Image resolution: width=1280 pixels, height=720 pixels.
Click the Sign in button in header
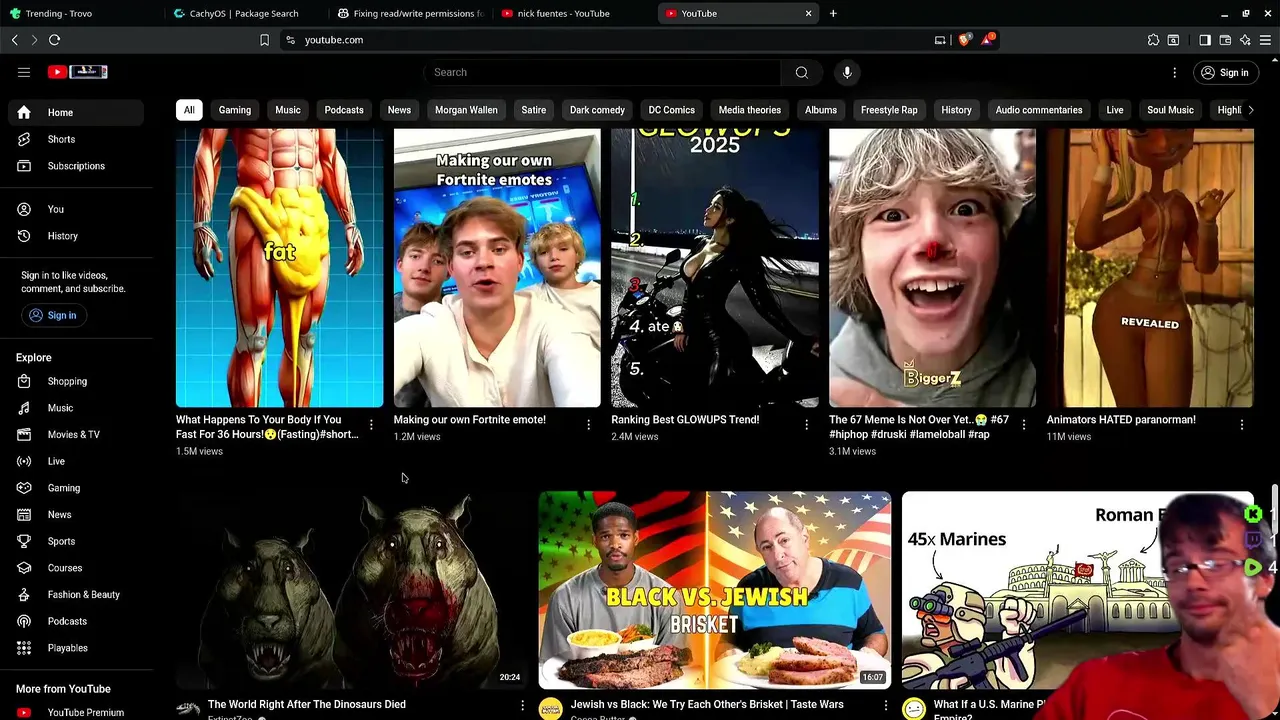(1225, 72)
